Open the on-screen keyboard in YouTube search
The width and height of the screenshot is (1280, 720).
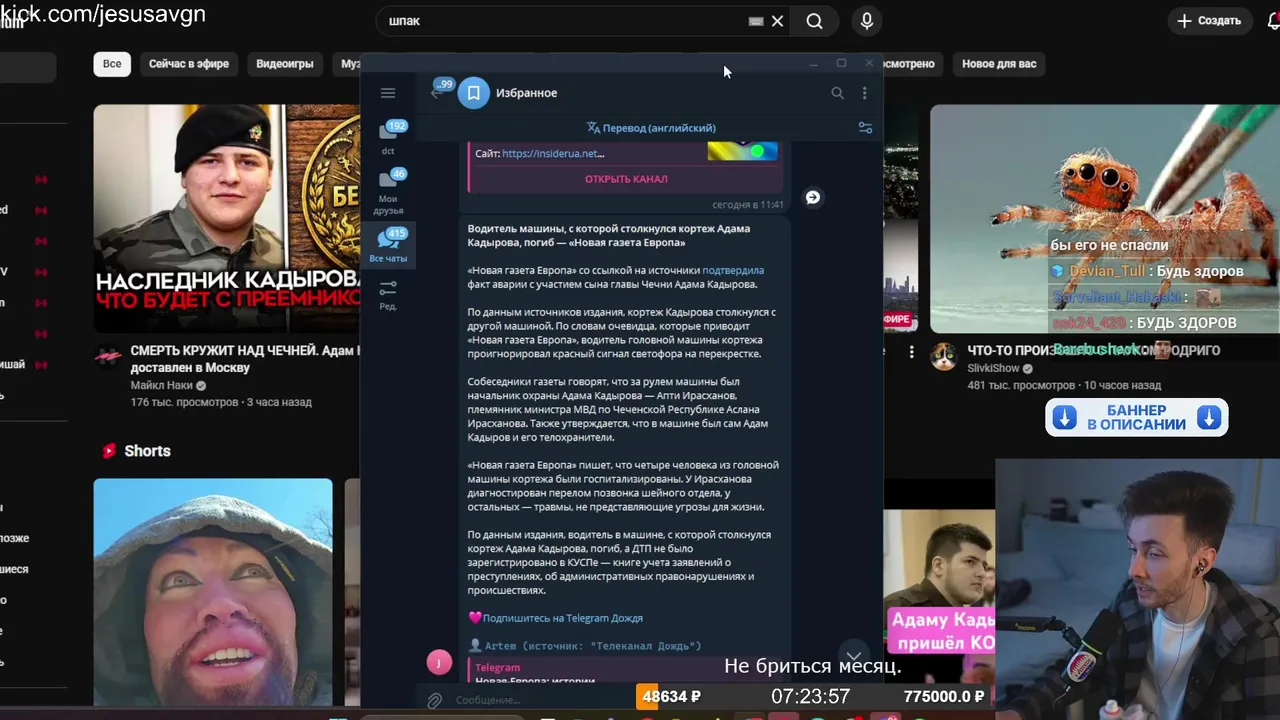coord(756,21)
